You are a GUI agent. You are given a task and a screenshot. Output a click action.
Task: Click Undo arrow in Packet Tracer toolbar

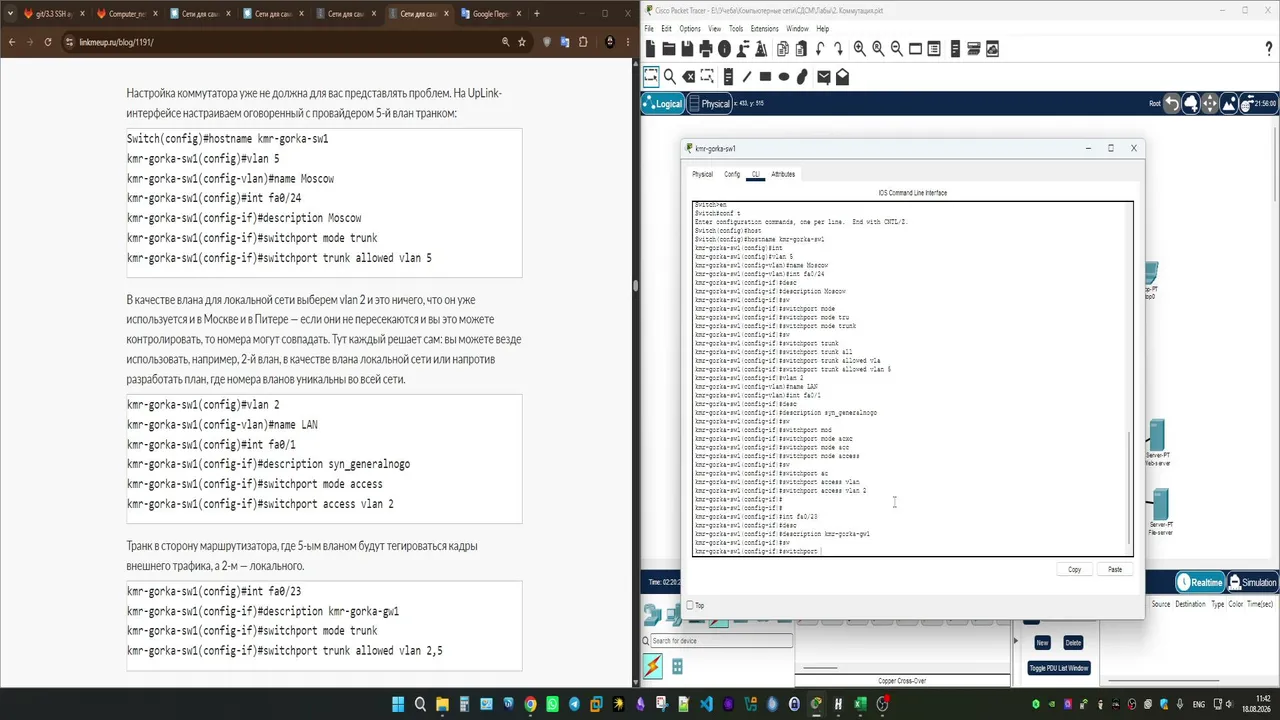(820, 49)
